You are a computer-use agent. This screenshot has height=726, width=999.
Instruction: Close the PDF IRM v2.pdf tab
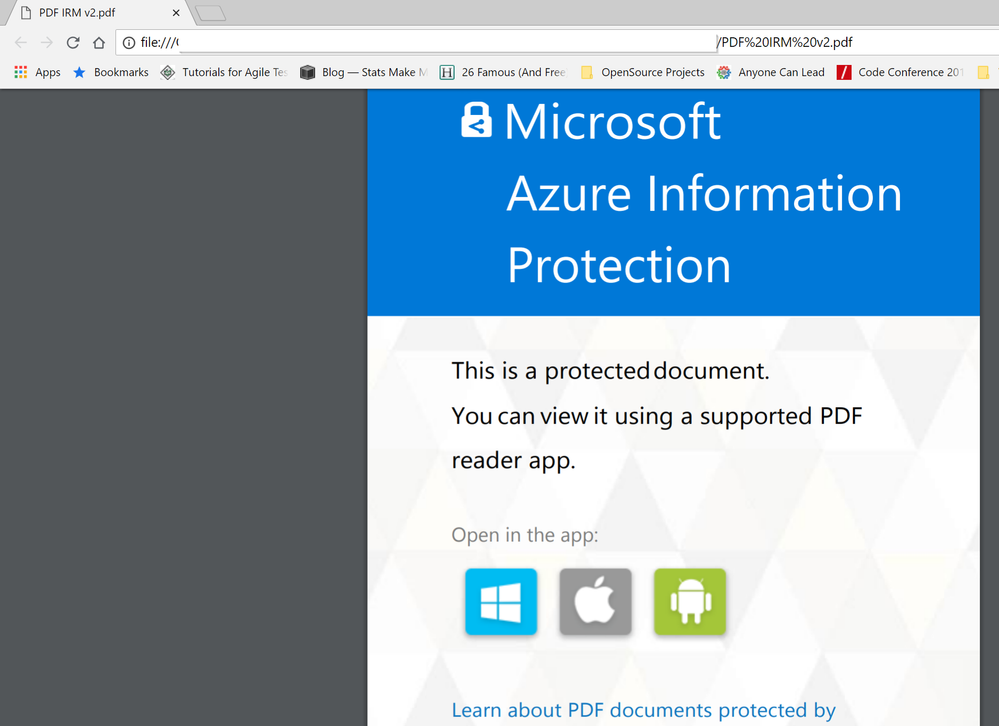[x=176, y=13]
